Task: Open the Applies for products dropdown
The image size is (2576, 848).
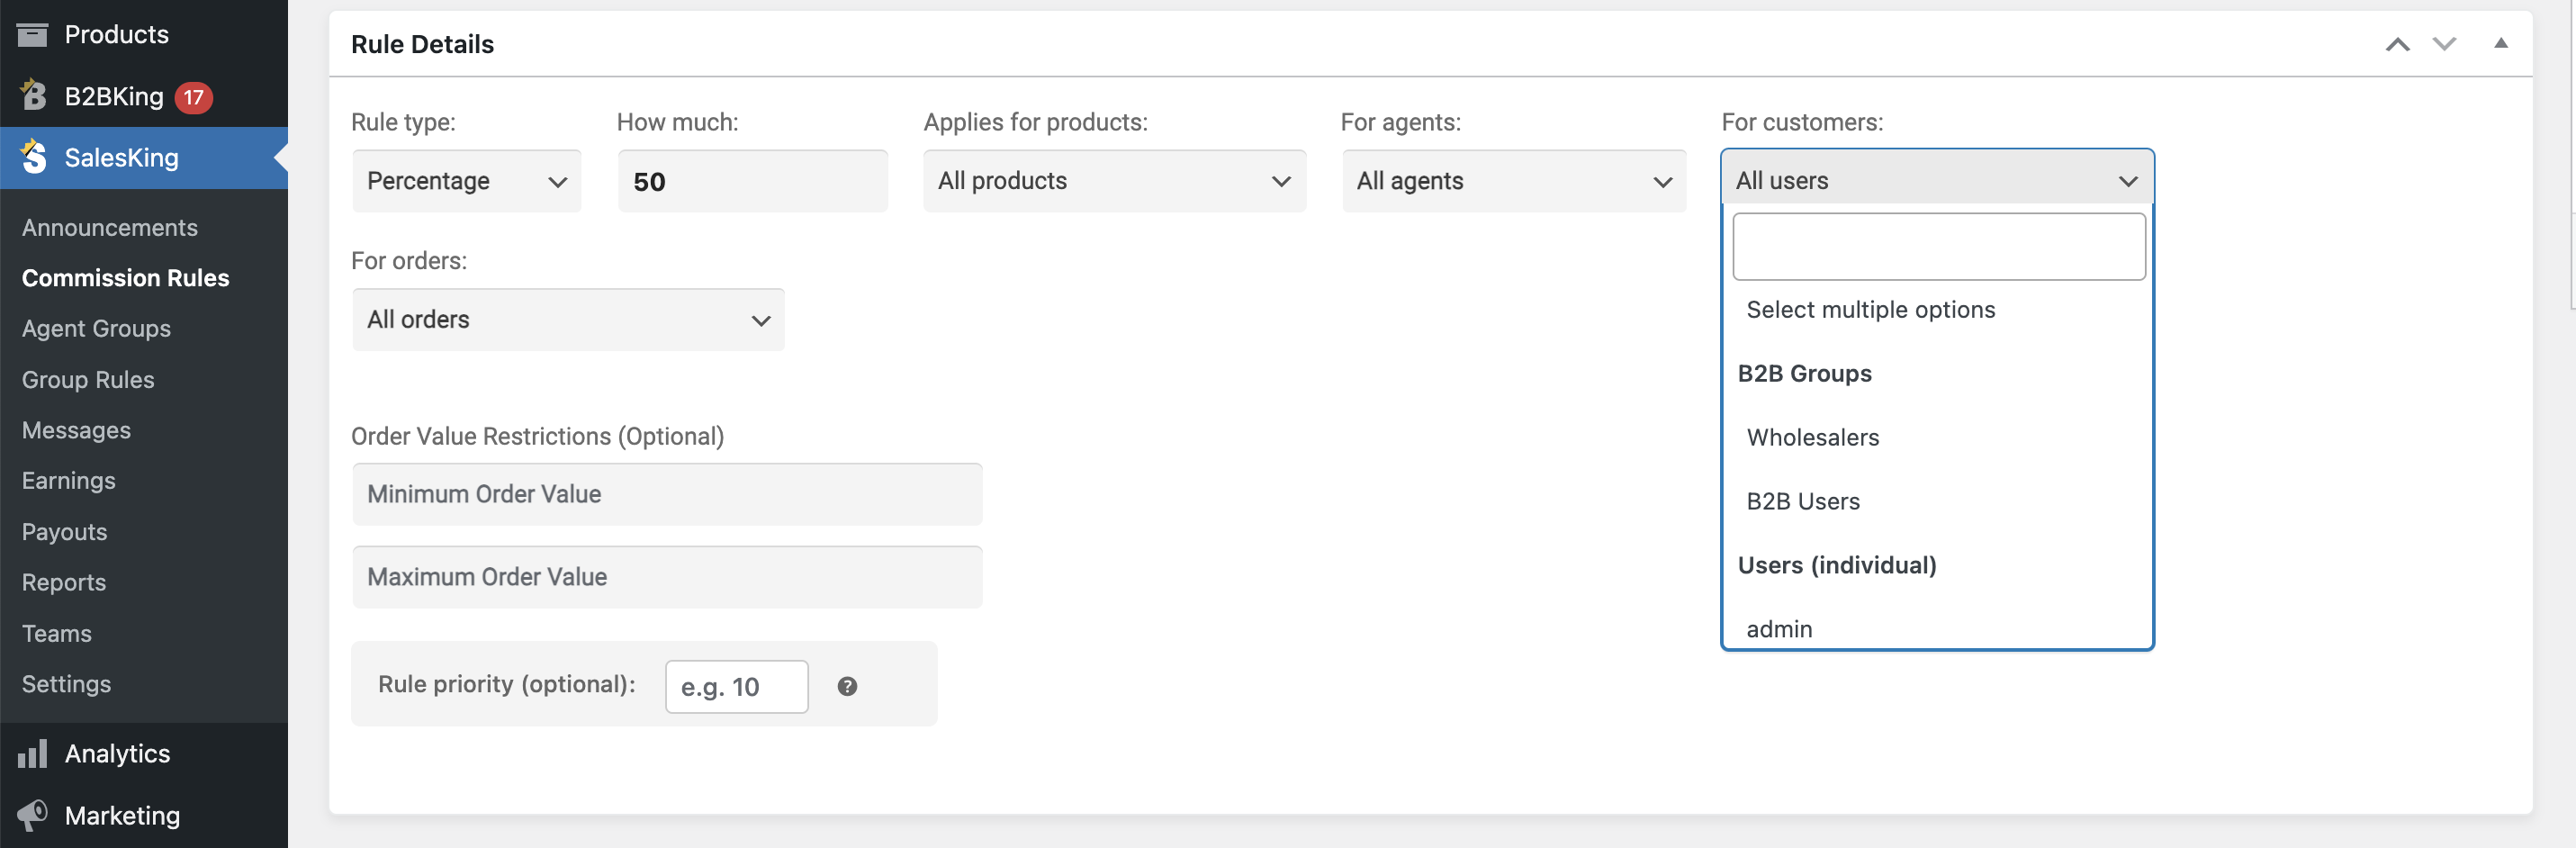Action: (x=1114, y=181)
